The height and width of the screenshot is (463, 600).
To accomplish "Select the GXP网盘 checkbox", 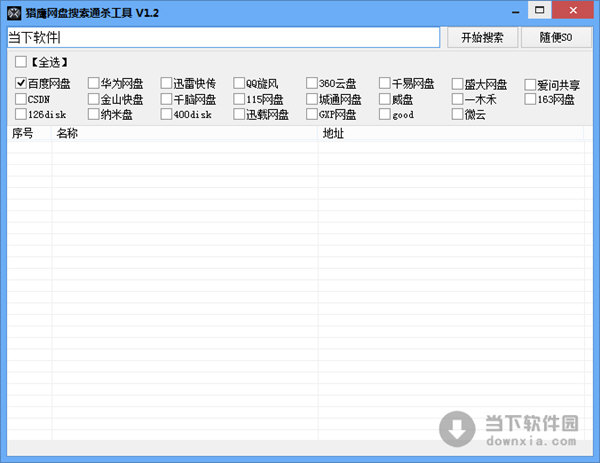I will (x=311, y=114).
